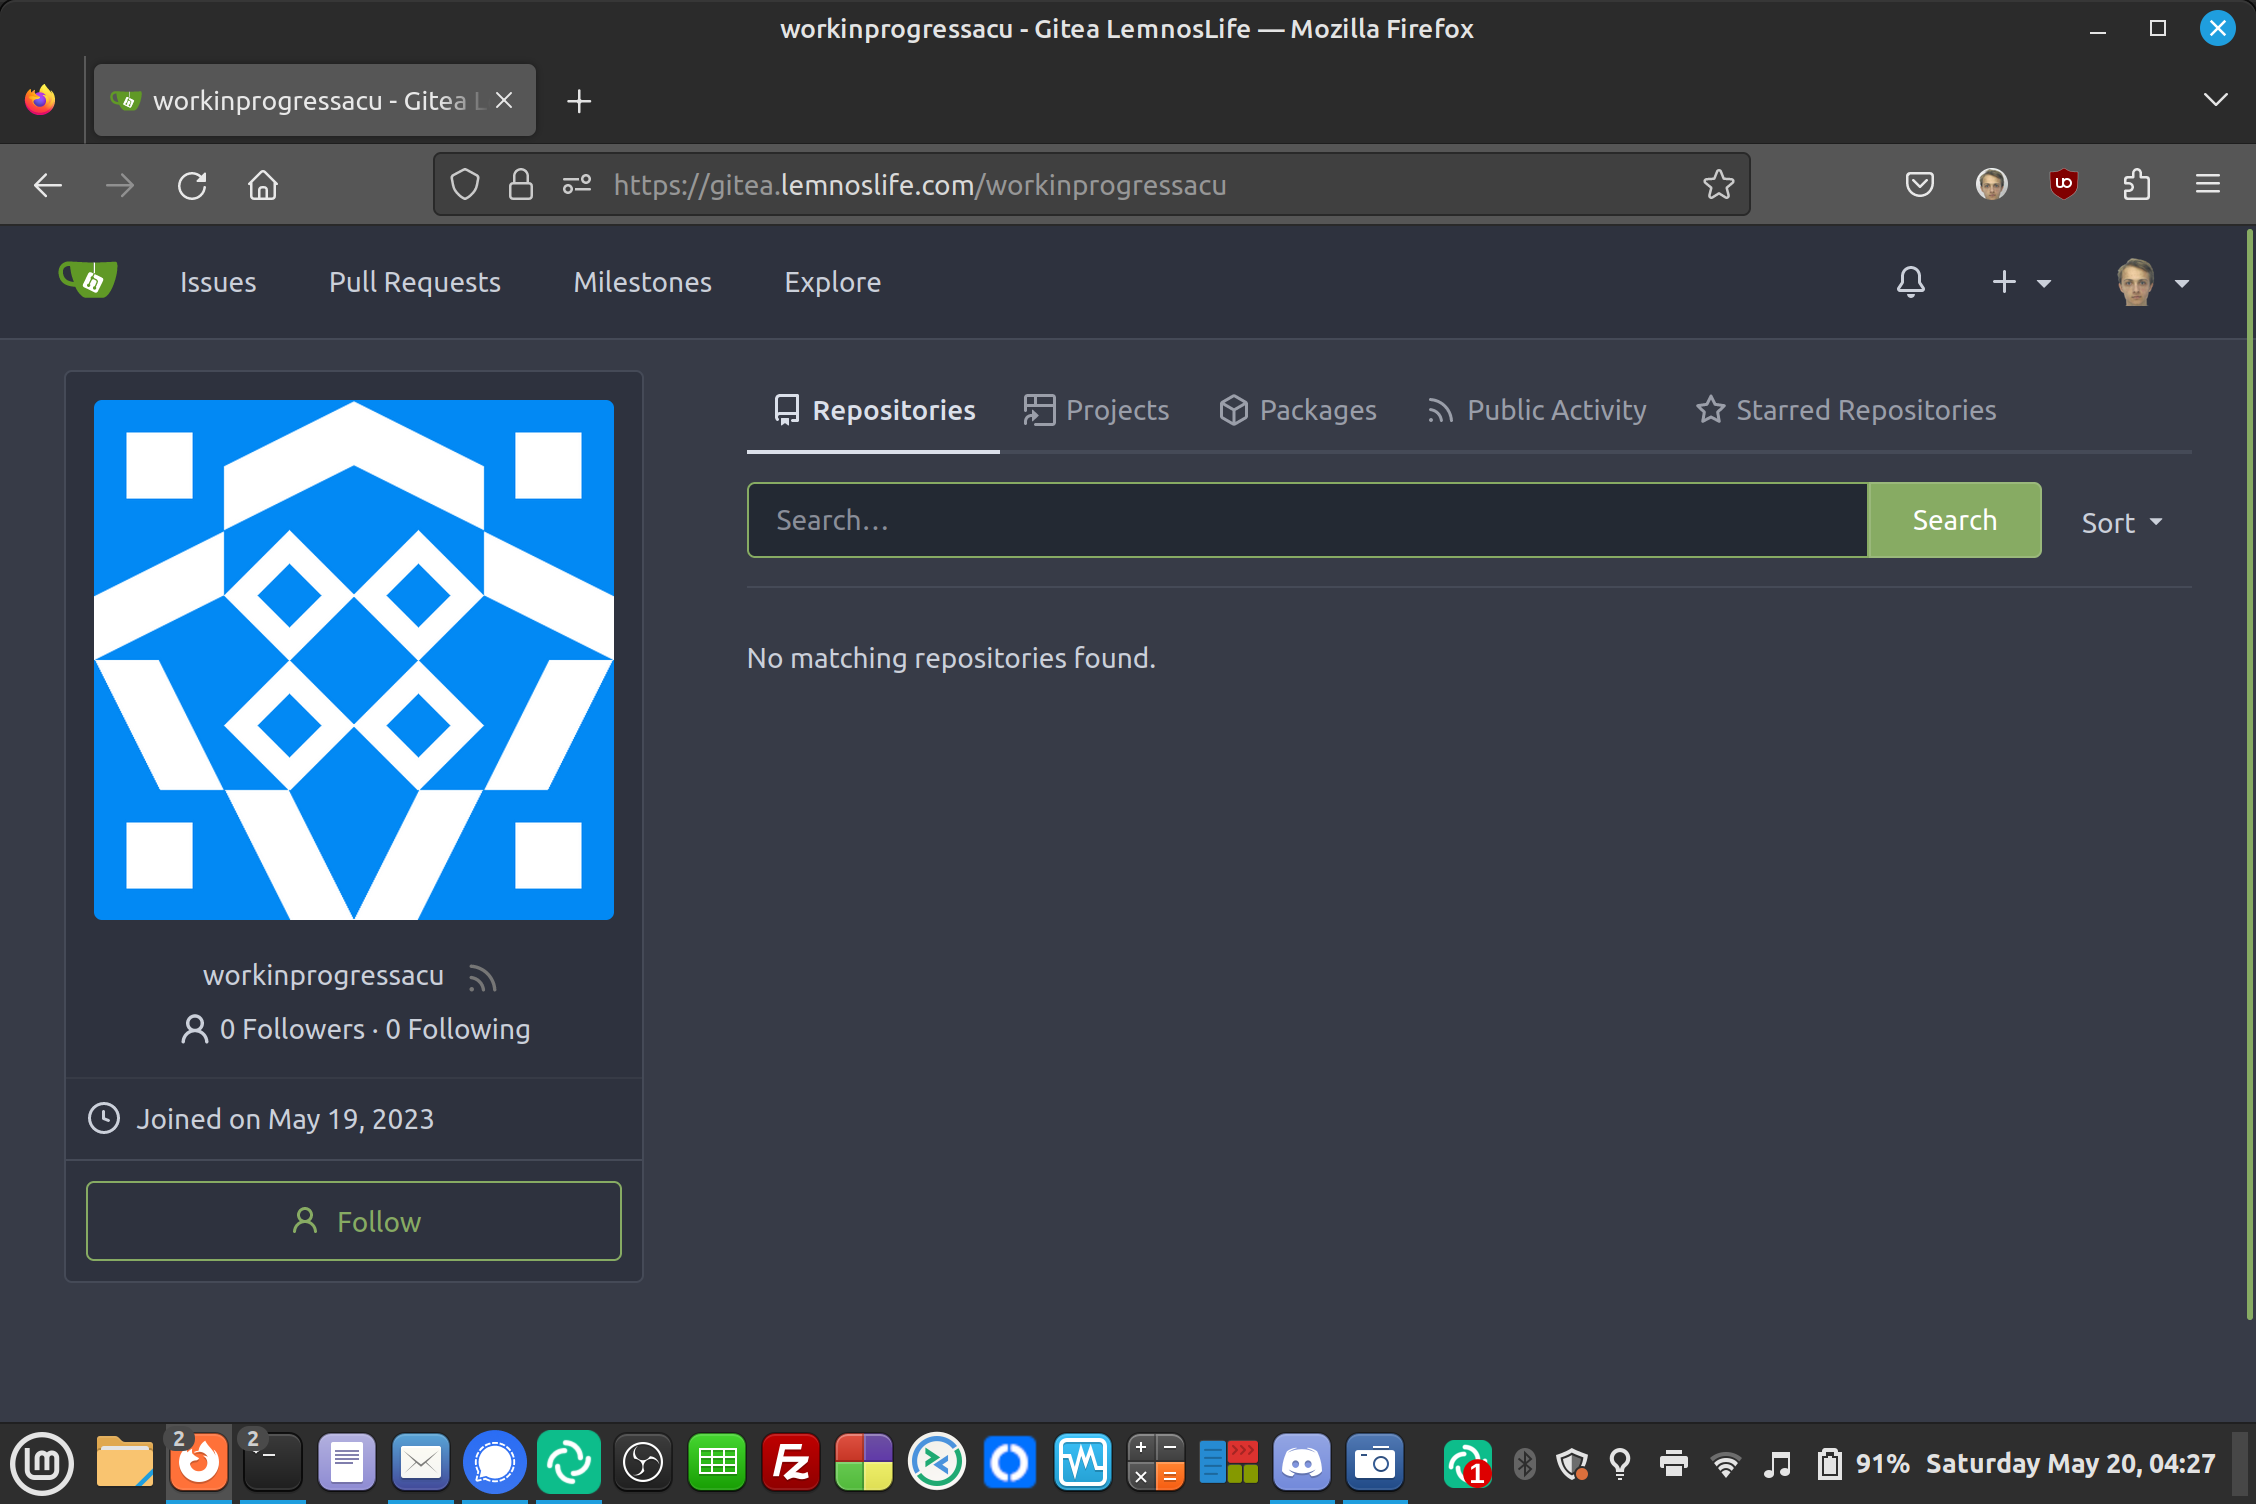The height and width of the screenshot is (1504, 2256).
Task: Open the notifications bell
Action: 1910,282
